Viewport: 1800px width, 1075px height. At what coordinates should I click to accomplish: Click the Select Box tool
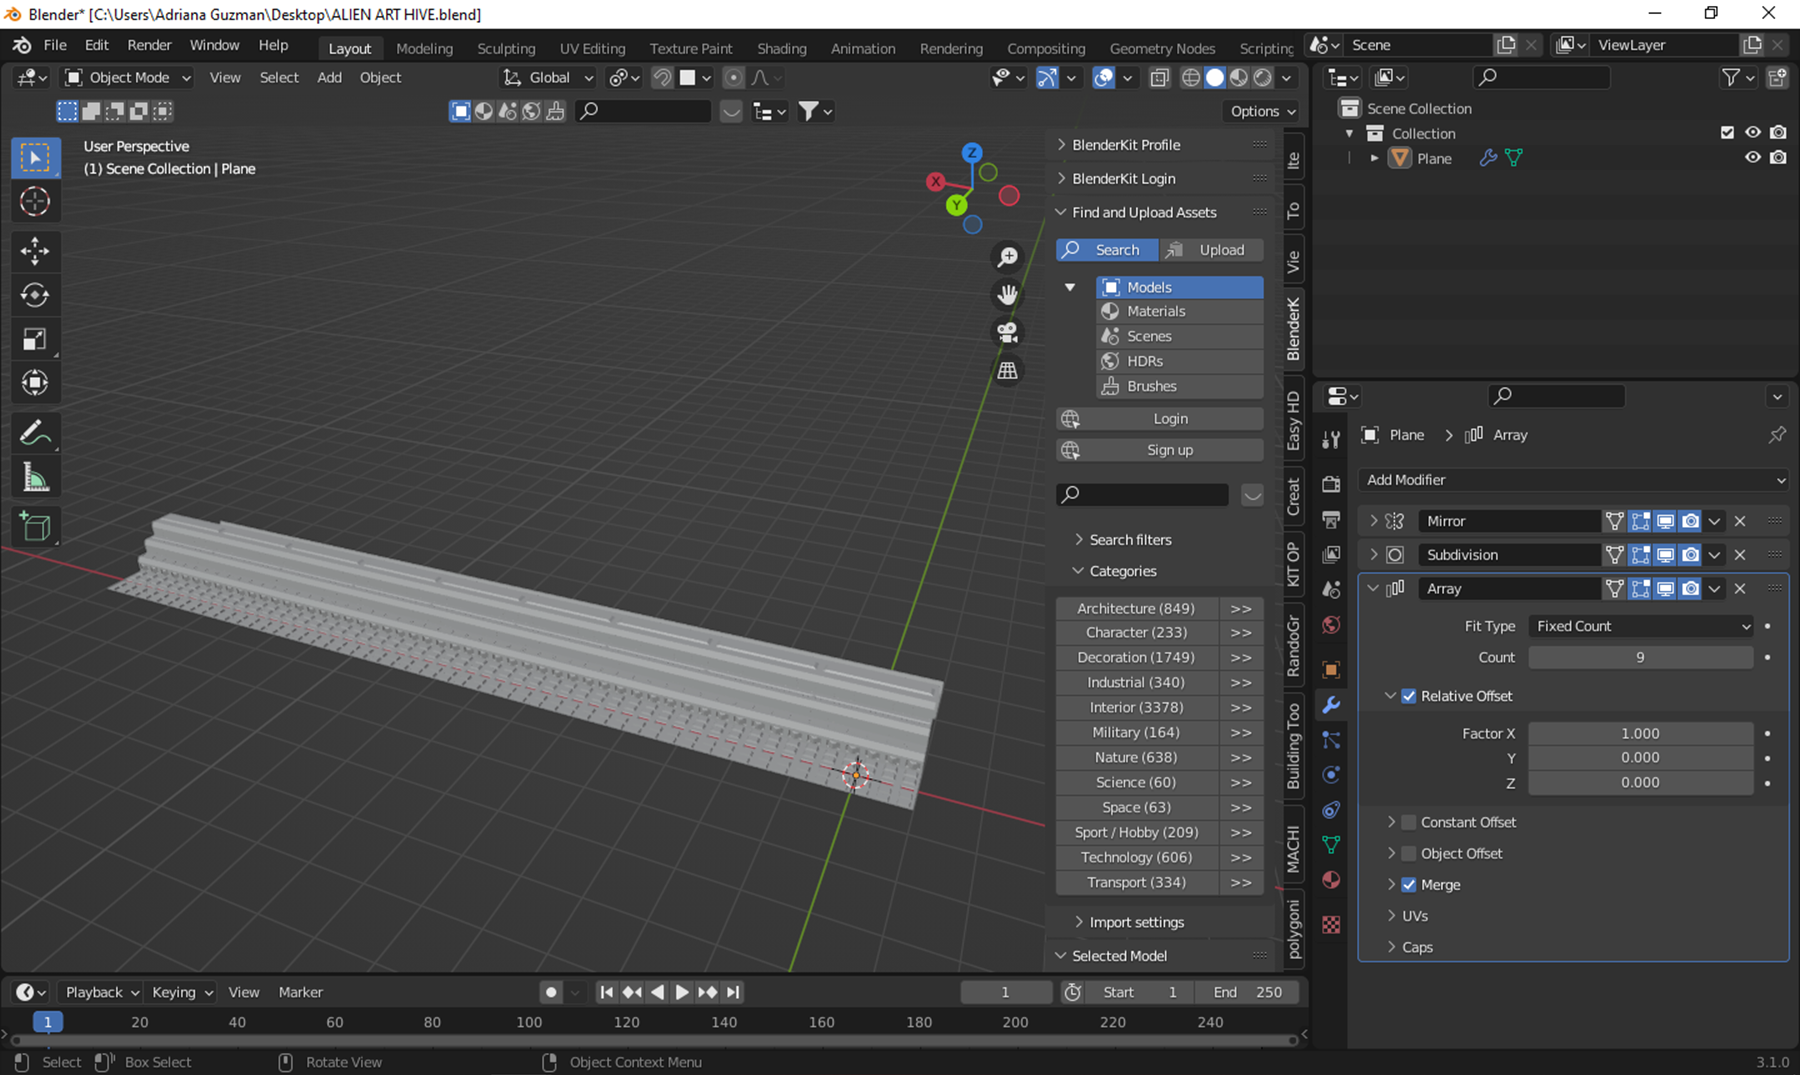[35, 157]
